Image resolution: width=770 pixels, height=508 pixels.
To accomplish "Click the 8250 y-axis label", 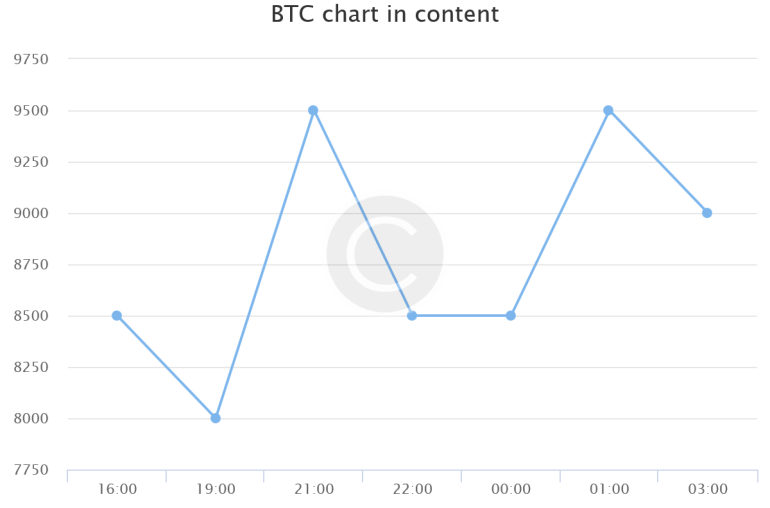I will pos(31,367).
